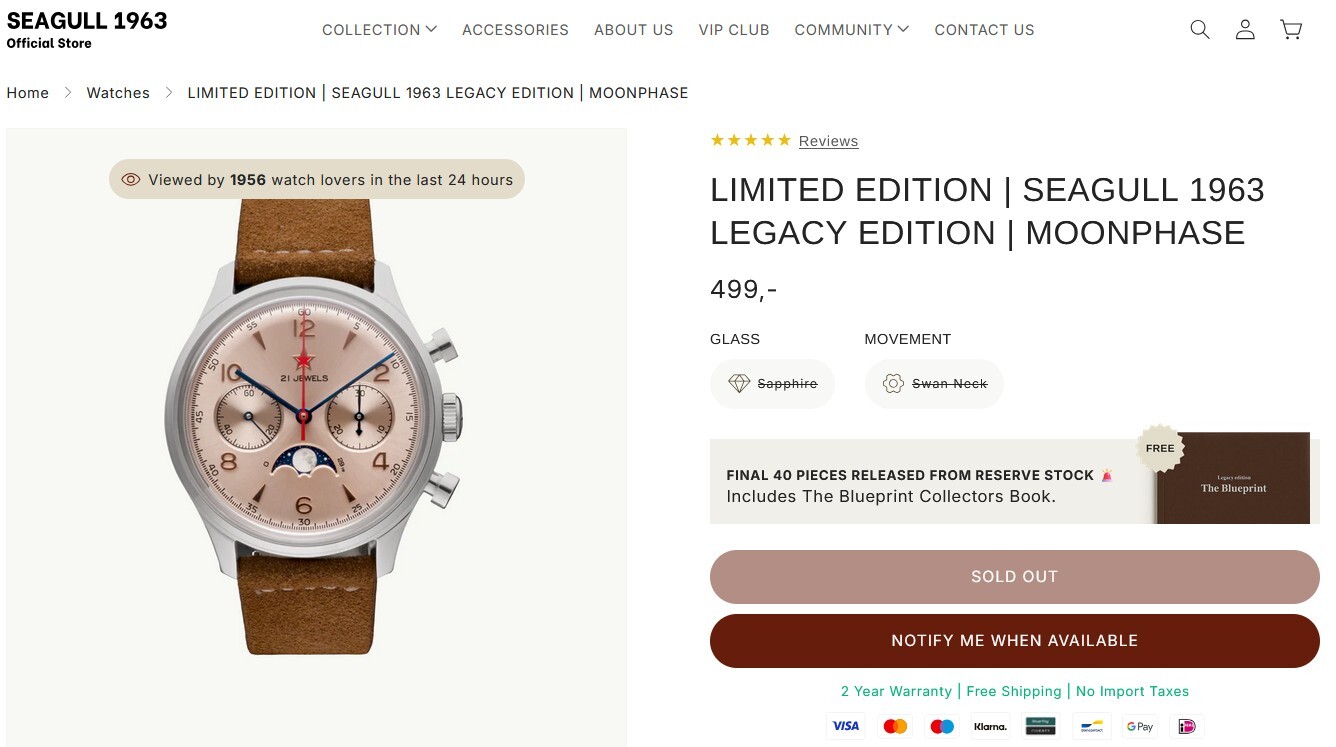Expand the Collection dropdown menu
This screenshot has height=747, width=1336.
379,30
